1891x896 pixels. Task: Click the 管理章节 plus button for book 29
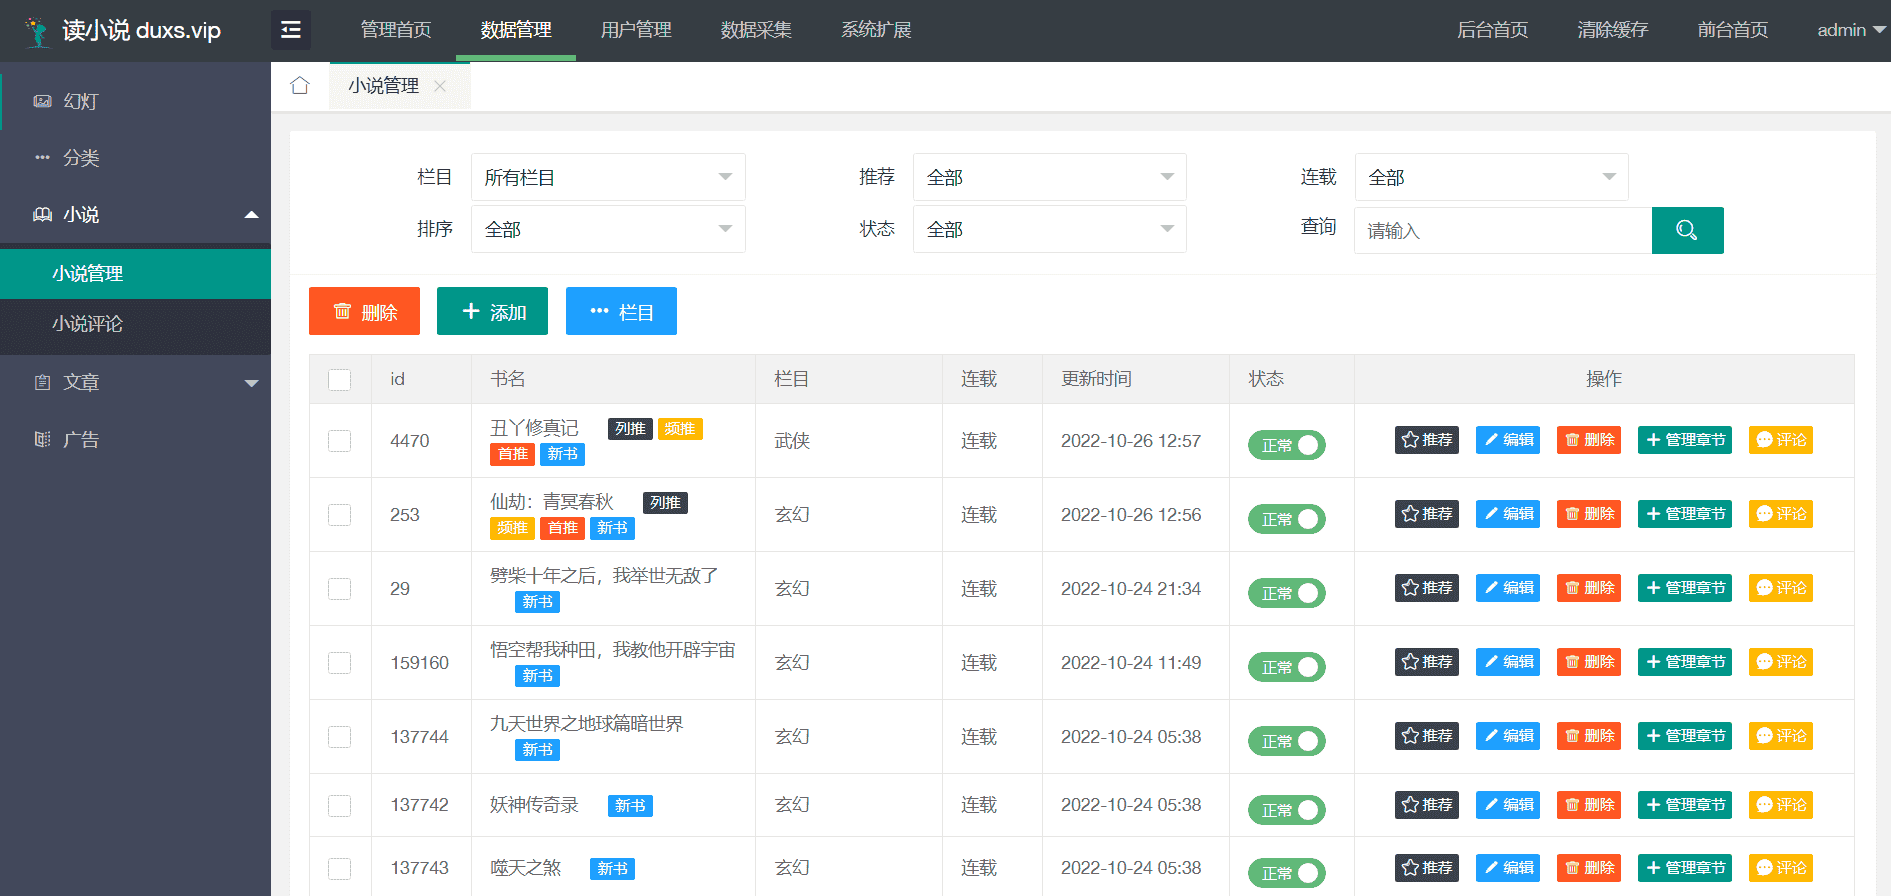pos(1685,588)
